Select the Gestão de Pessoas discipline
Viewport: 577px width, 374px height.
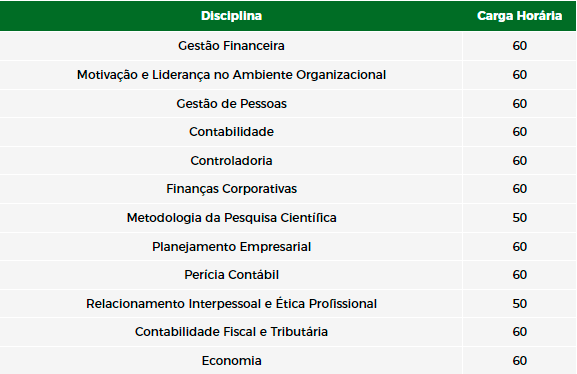[231, 103]
